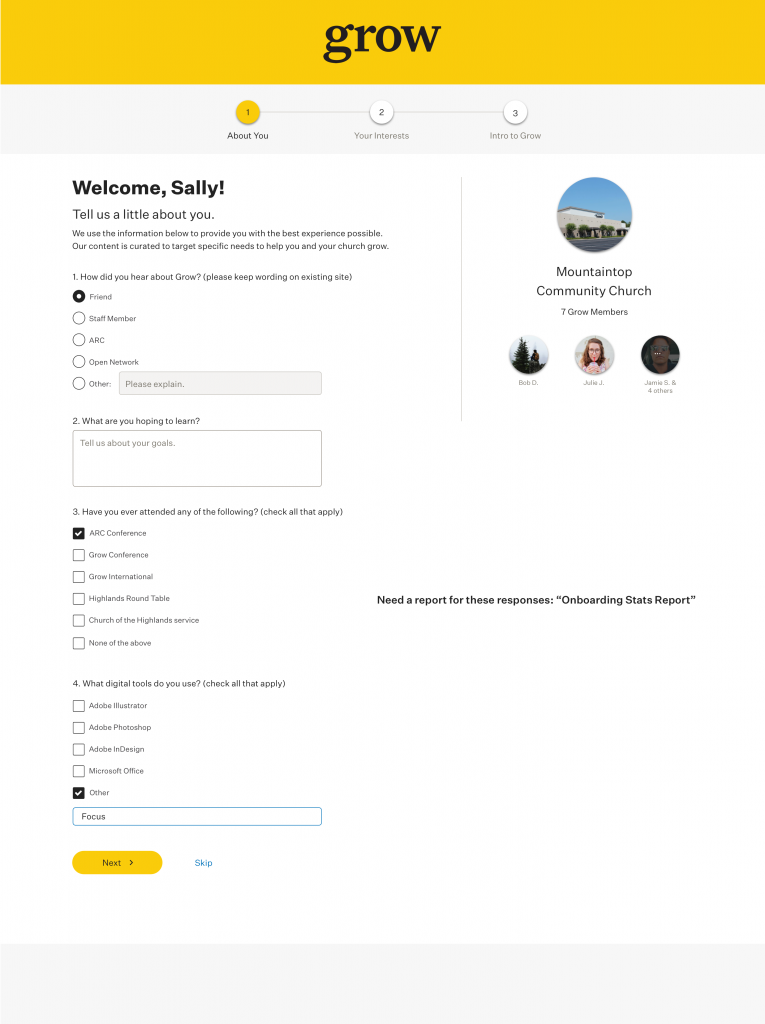
Task: Open Jamie S.'s member avatar
Action: click(660, 355)
